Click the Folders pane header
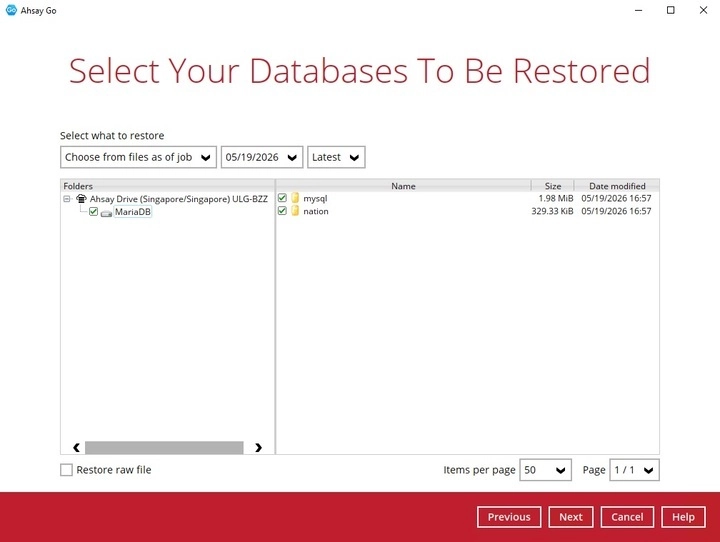The height and width of the screenshot is (542, 720). tap(168, 186)
